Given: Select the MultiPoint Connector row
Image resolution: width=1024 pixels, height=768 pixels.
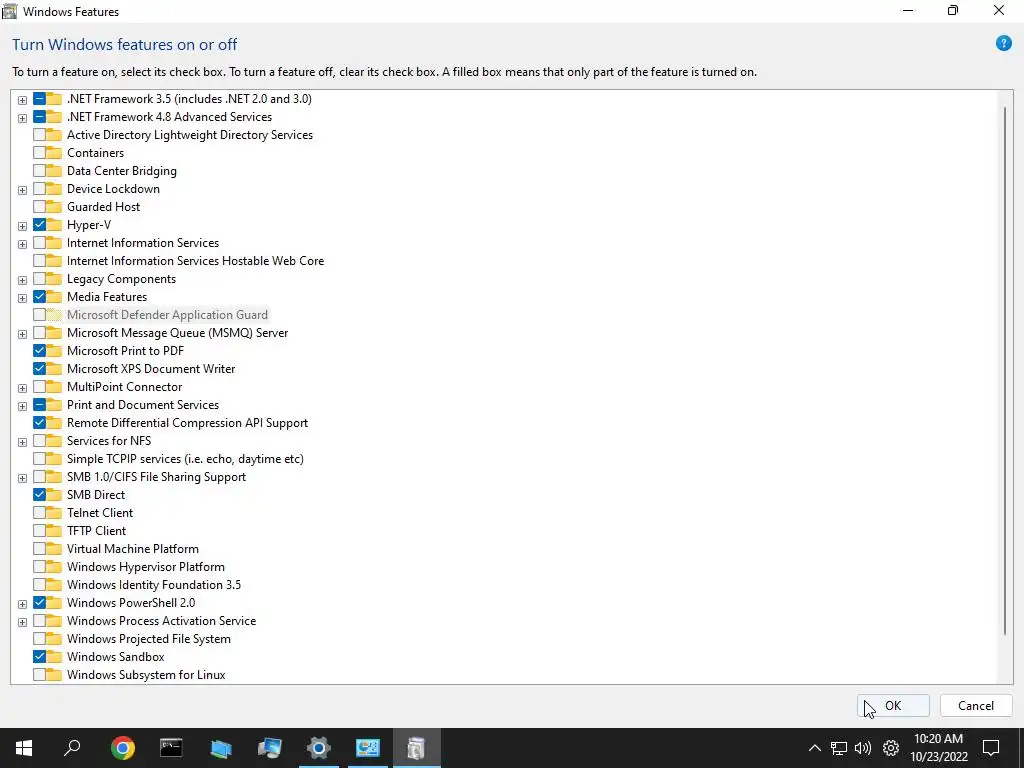Looking at the screenshot, I should 124,387.
